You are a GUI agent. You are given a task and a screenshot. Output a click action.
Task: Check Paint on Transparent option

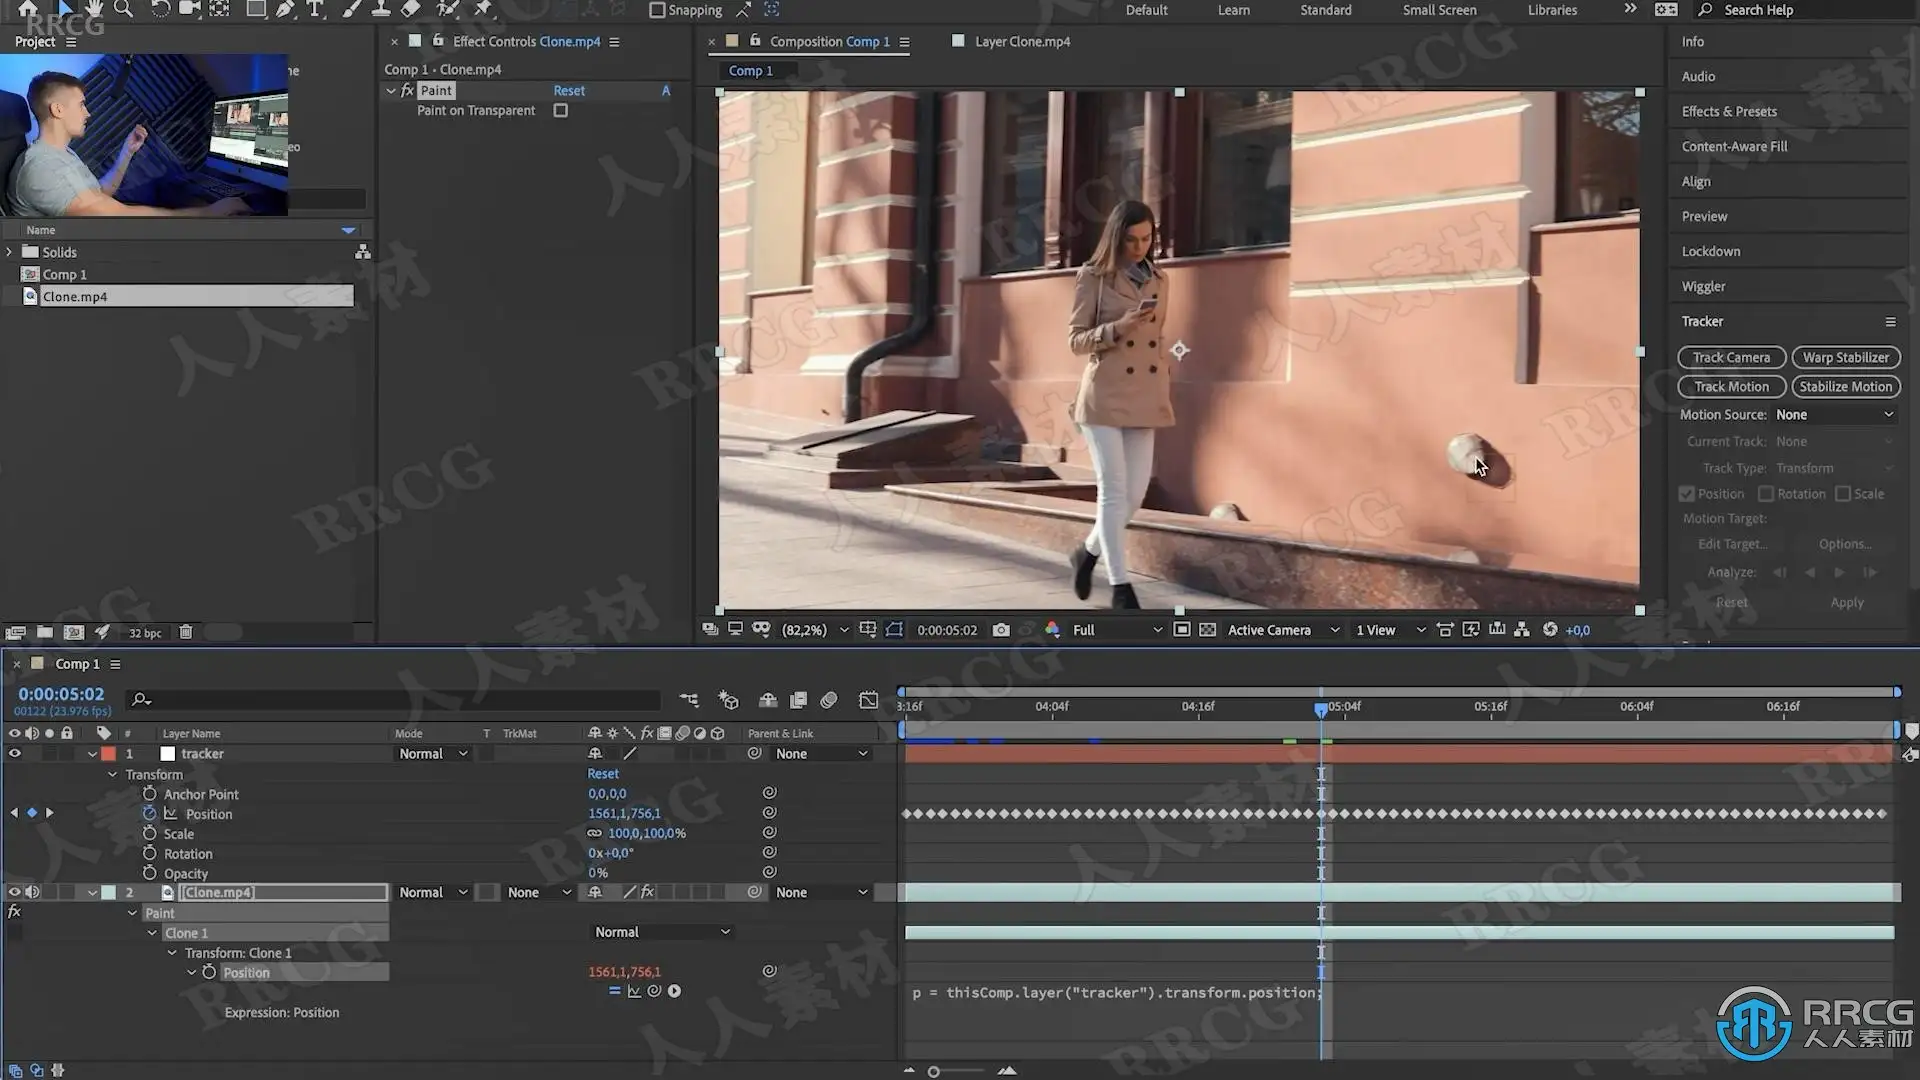point(561,111)
